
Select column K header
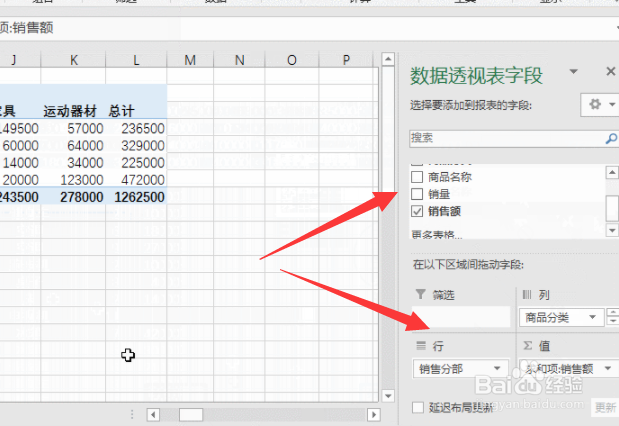73,60
